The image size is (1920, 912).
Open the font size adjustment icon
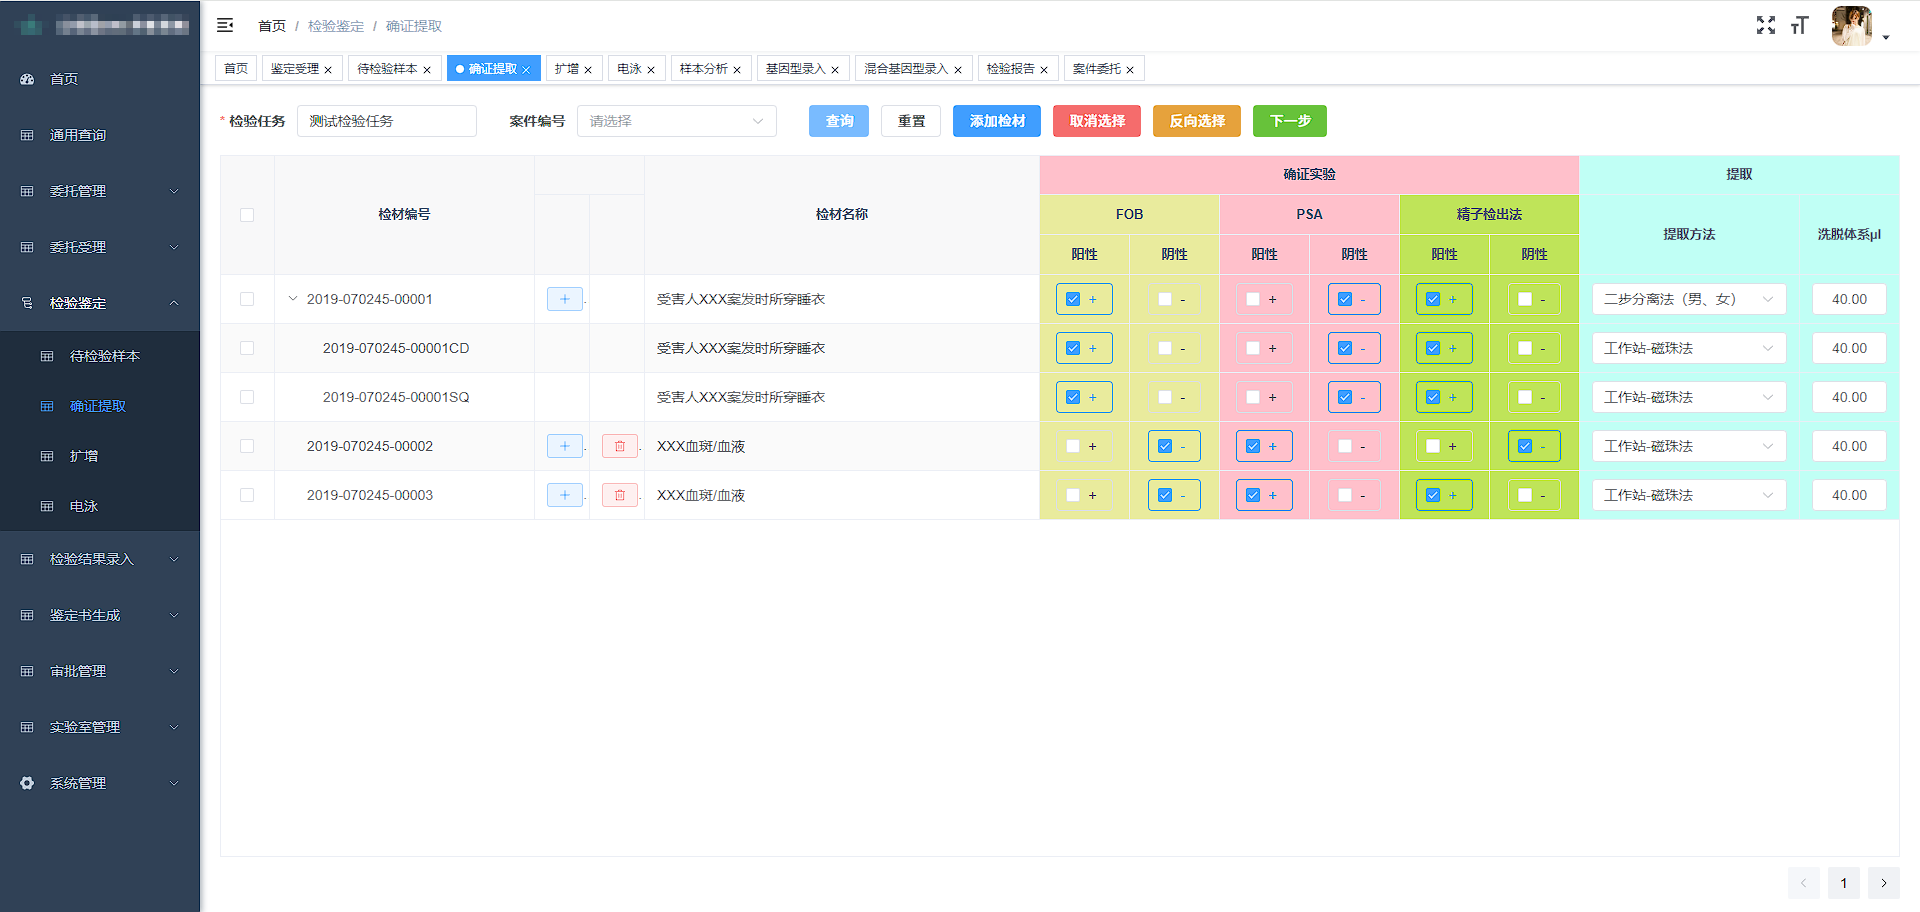point(1800,25)
